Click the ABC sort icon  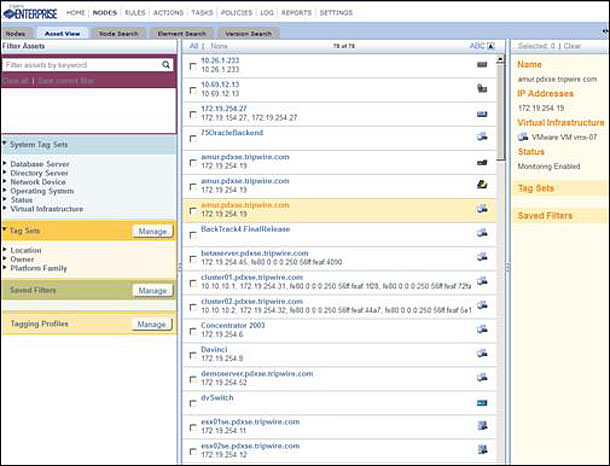pyautogui.click(x=491, y=46)
